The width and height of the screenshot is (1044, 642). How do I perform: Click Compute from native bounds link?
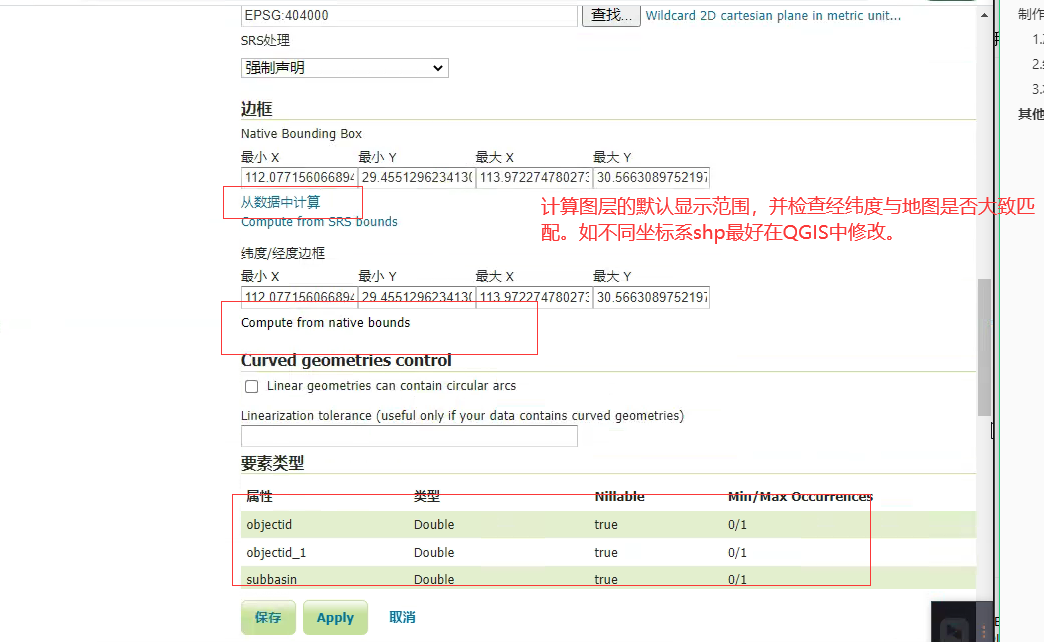click(325, 323)
